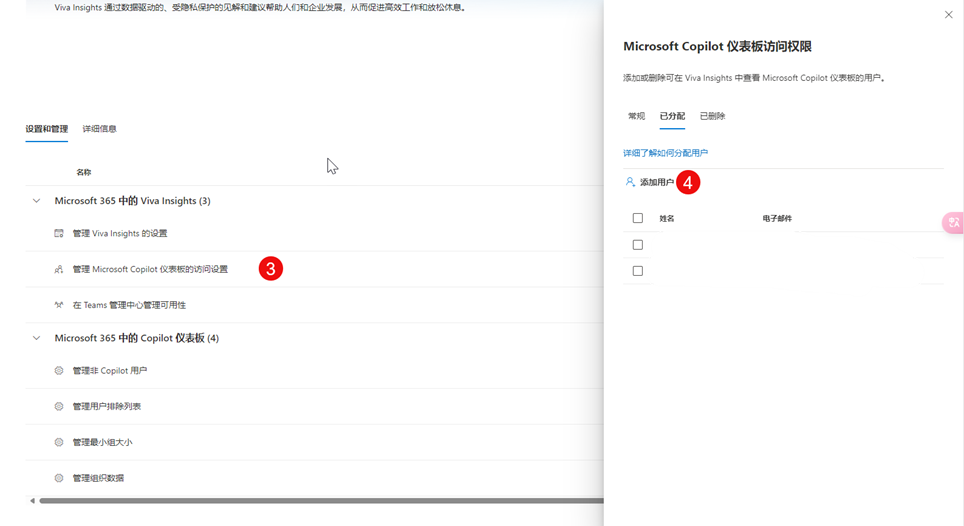The image size is (964, 526).
Task: Click the person icon of 添加用户
Action: coord(630,182)
